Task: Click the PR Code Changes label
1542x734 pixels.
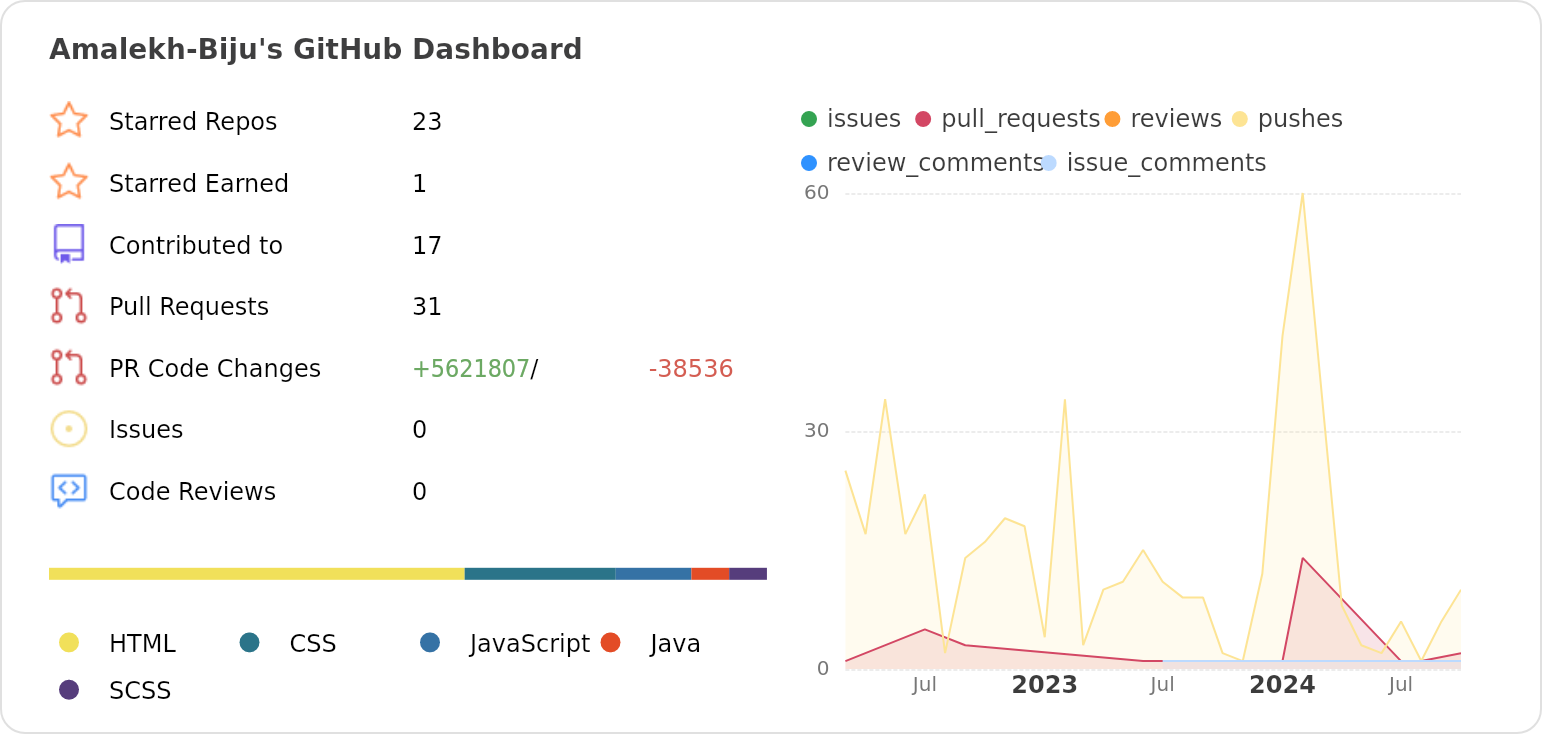Action: coord(215,369)
